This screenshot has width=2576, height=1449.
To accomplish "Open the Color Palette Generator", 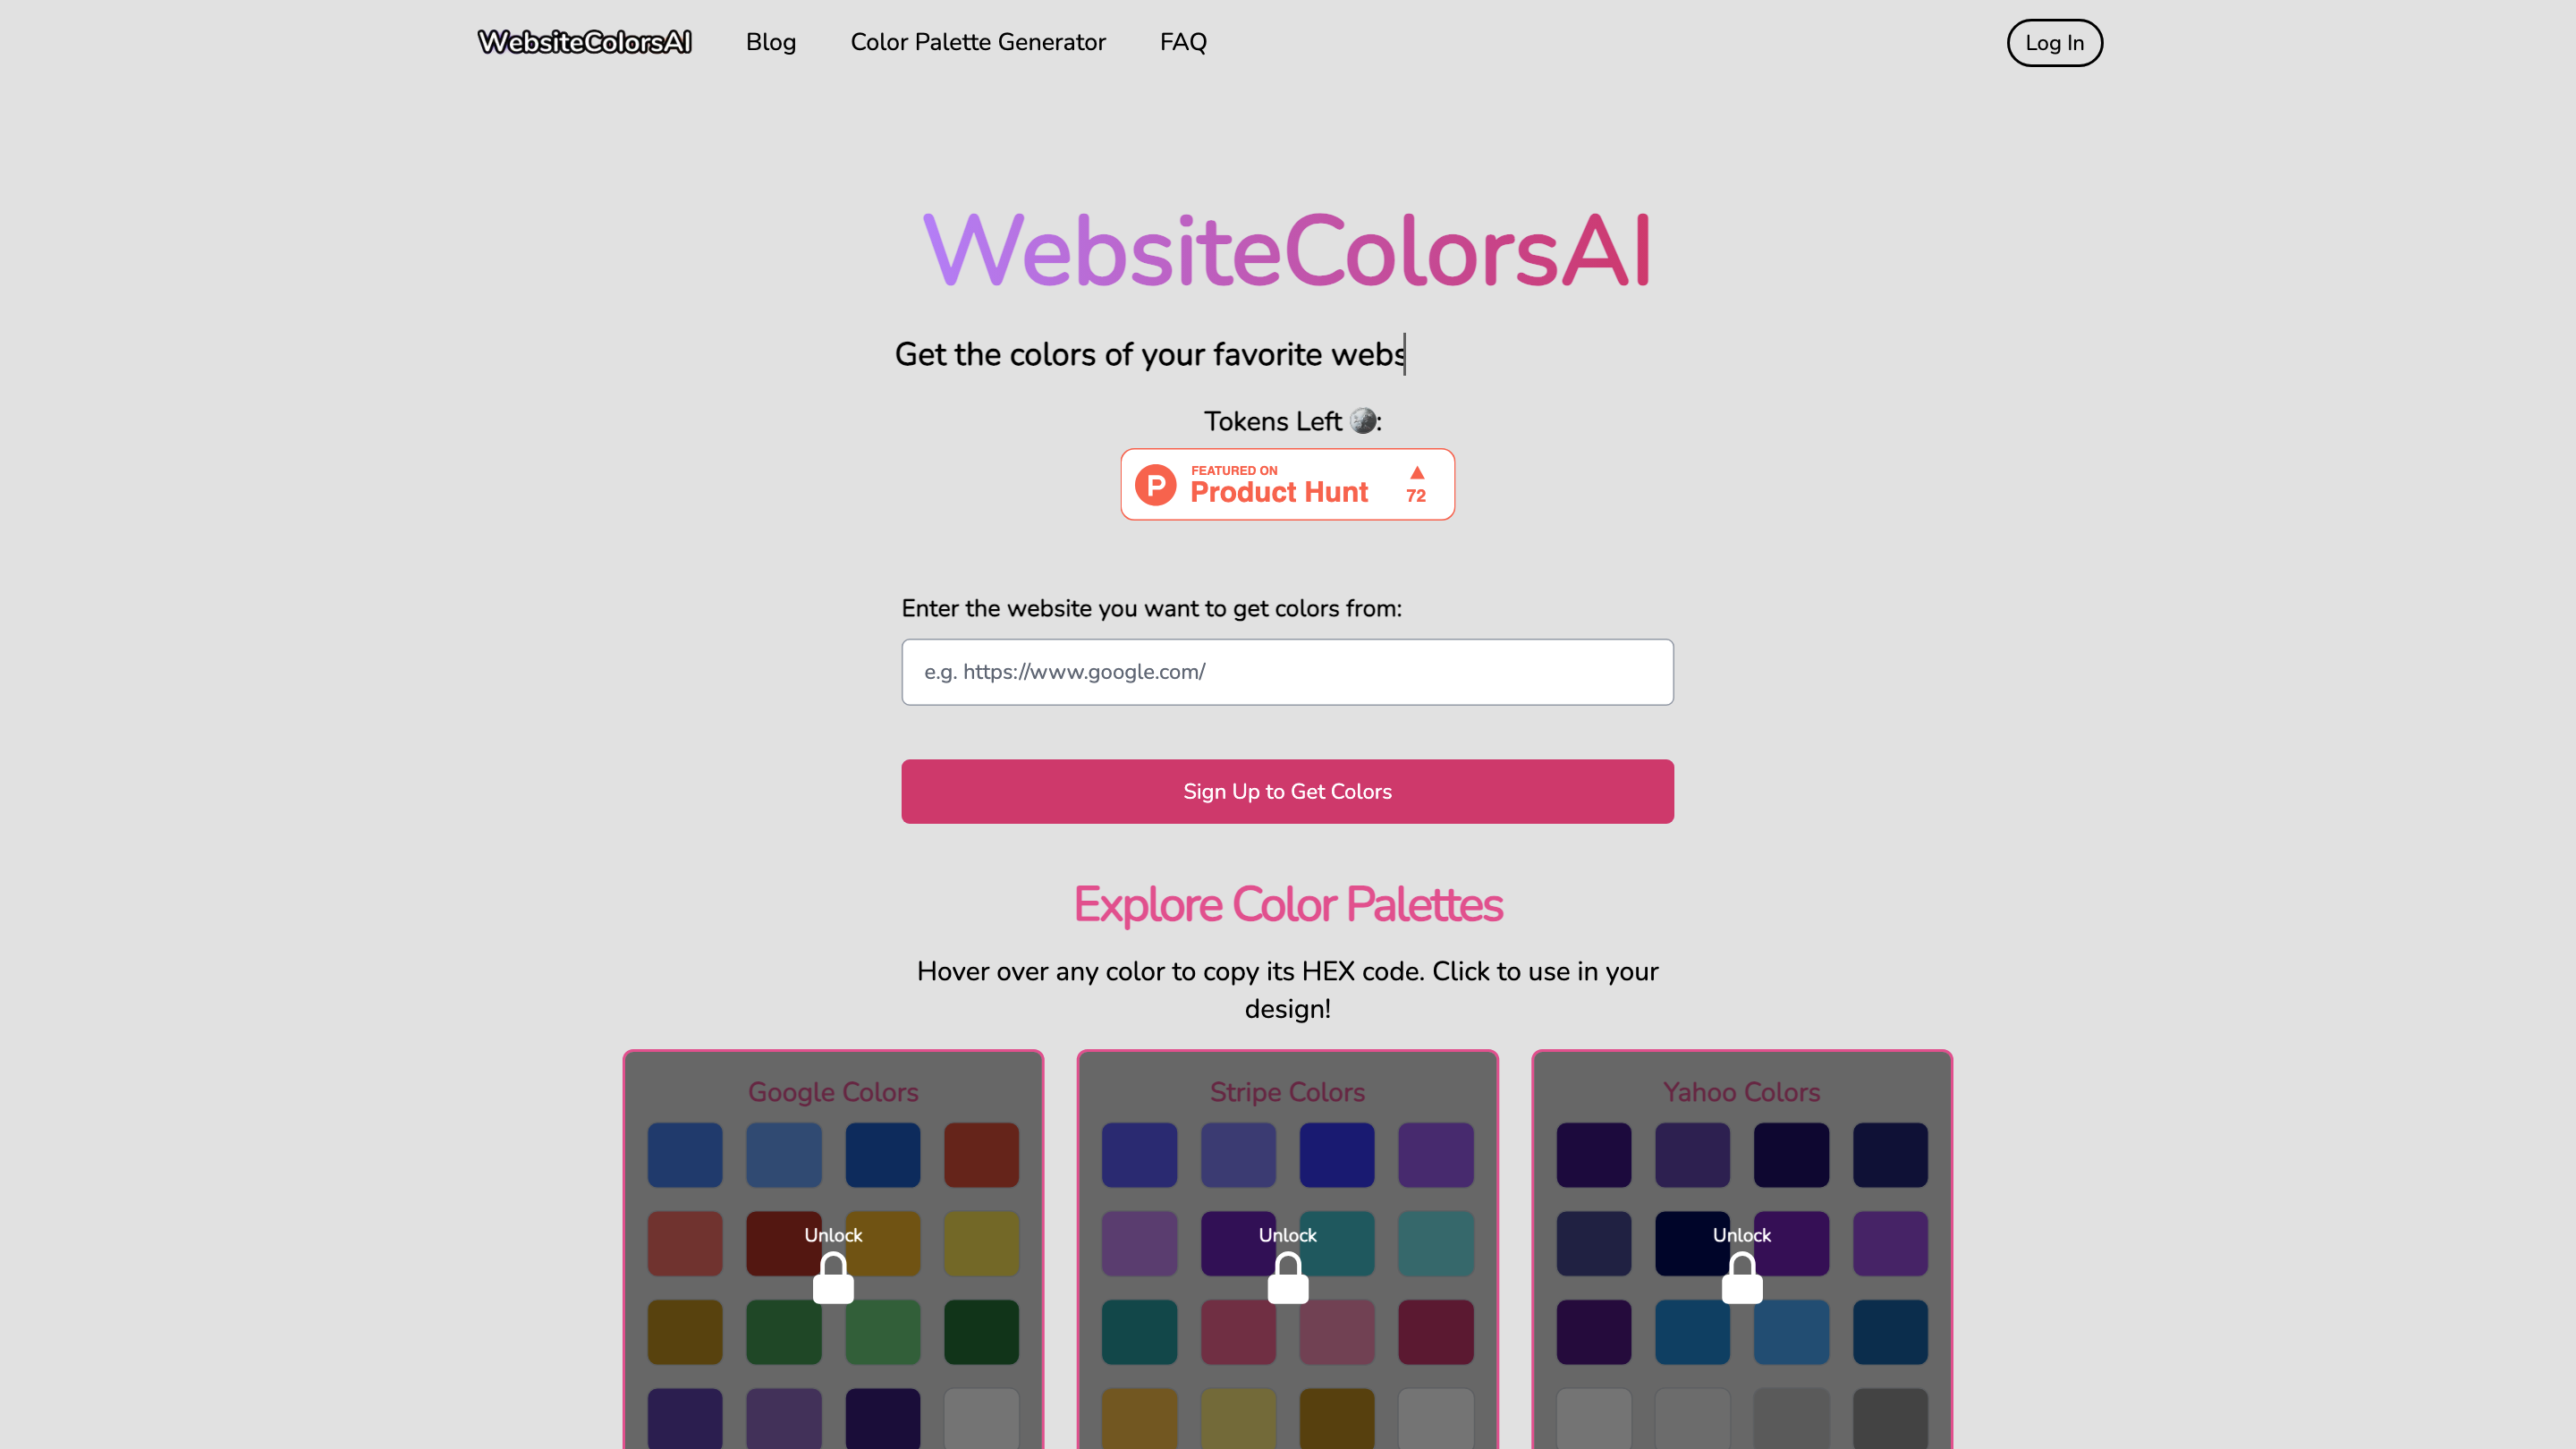I will pos(978,42).
